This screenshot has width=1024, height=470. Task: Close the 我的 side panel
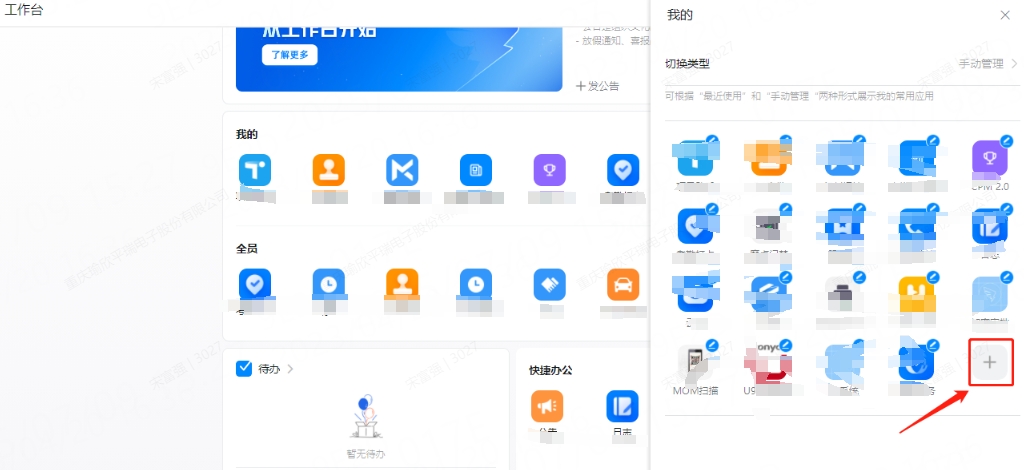[1005, 15]
